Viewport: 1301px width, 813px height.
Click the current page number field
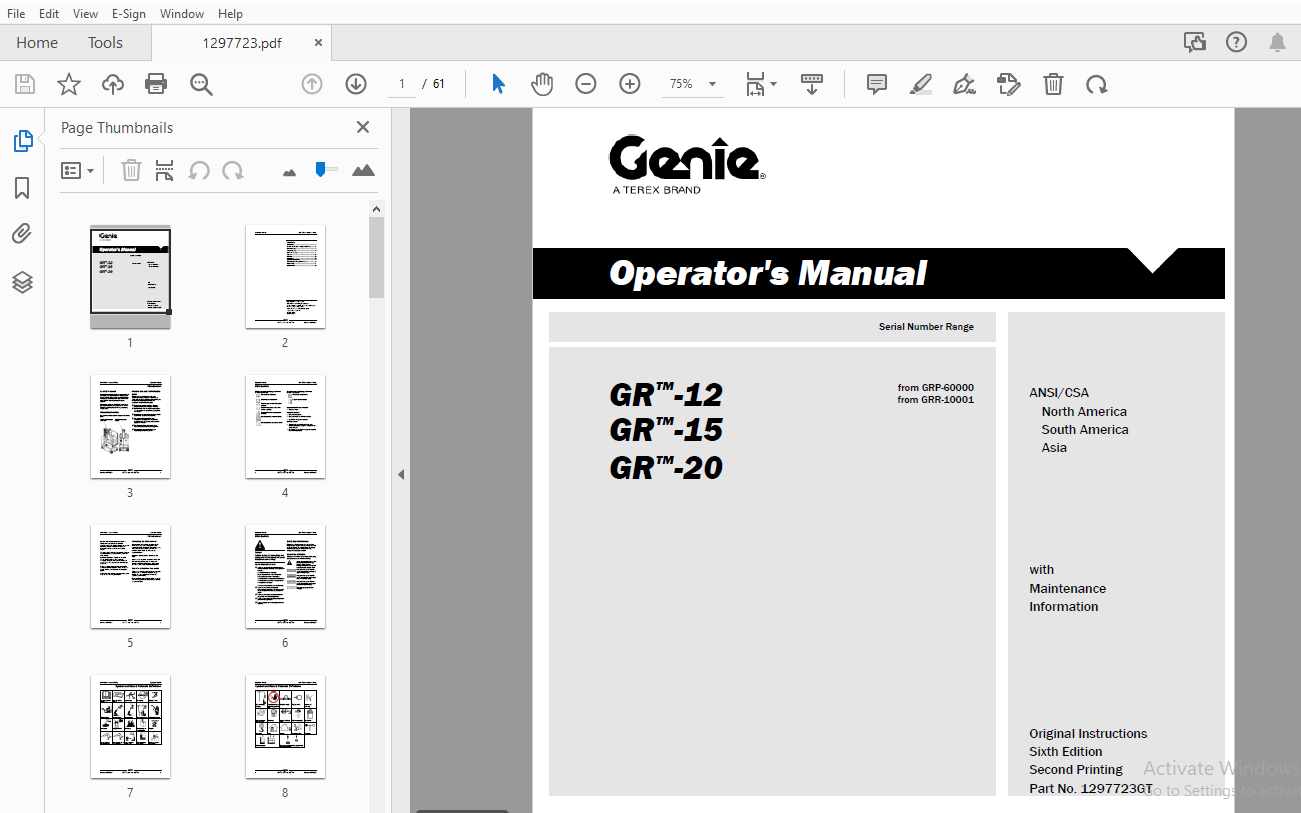click(402, 84)
